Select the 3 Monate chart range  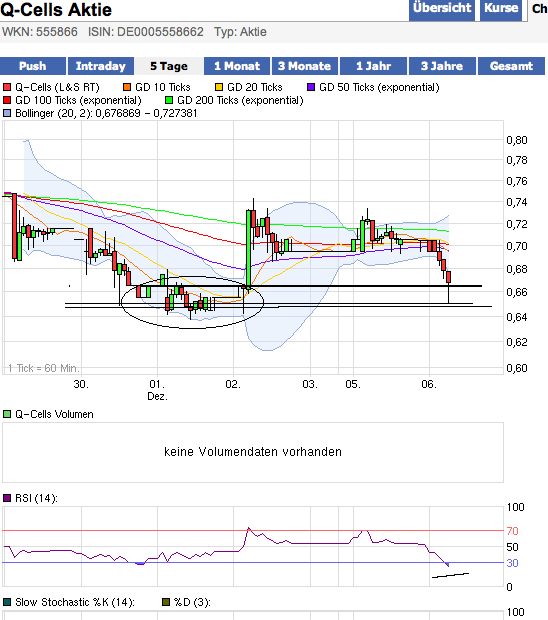tap(305, 66)
